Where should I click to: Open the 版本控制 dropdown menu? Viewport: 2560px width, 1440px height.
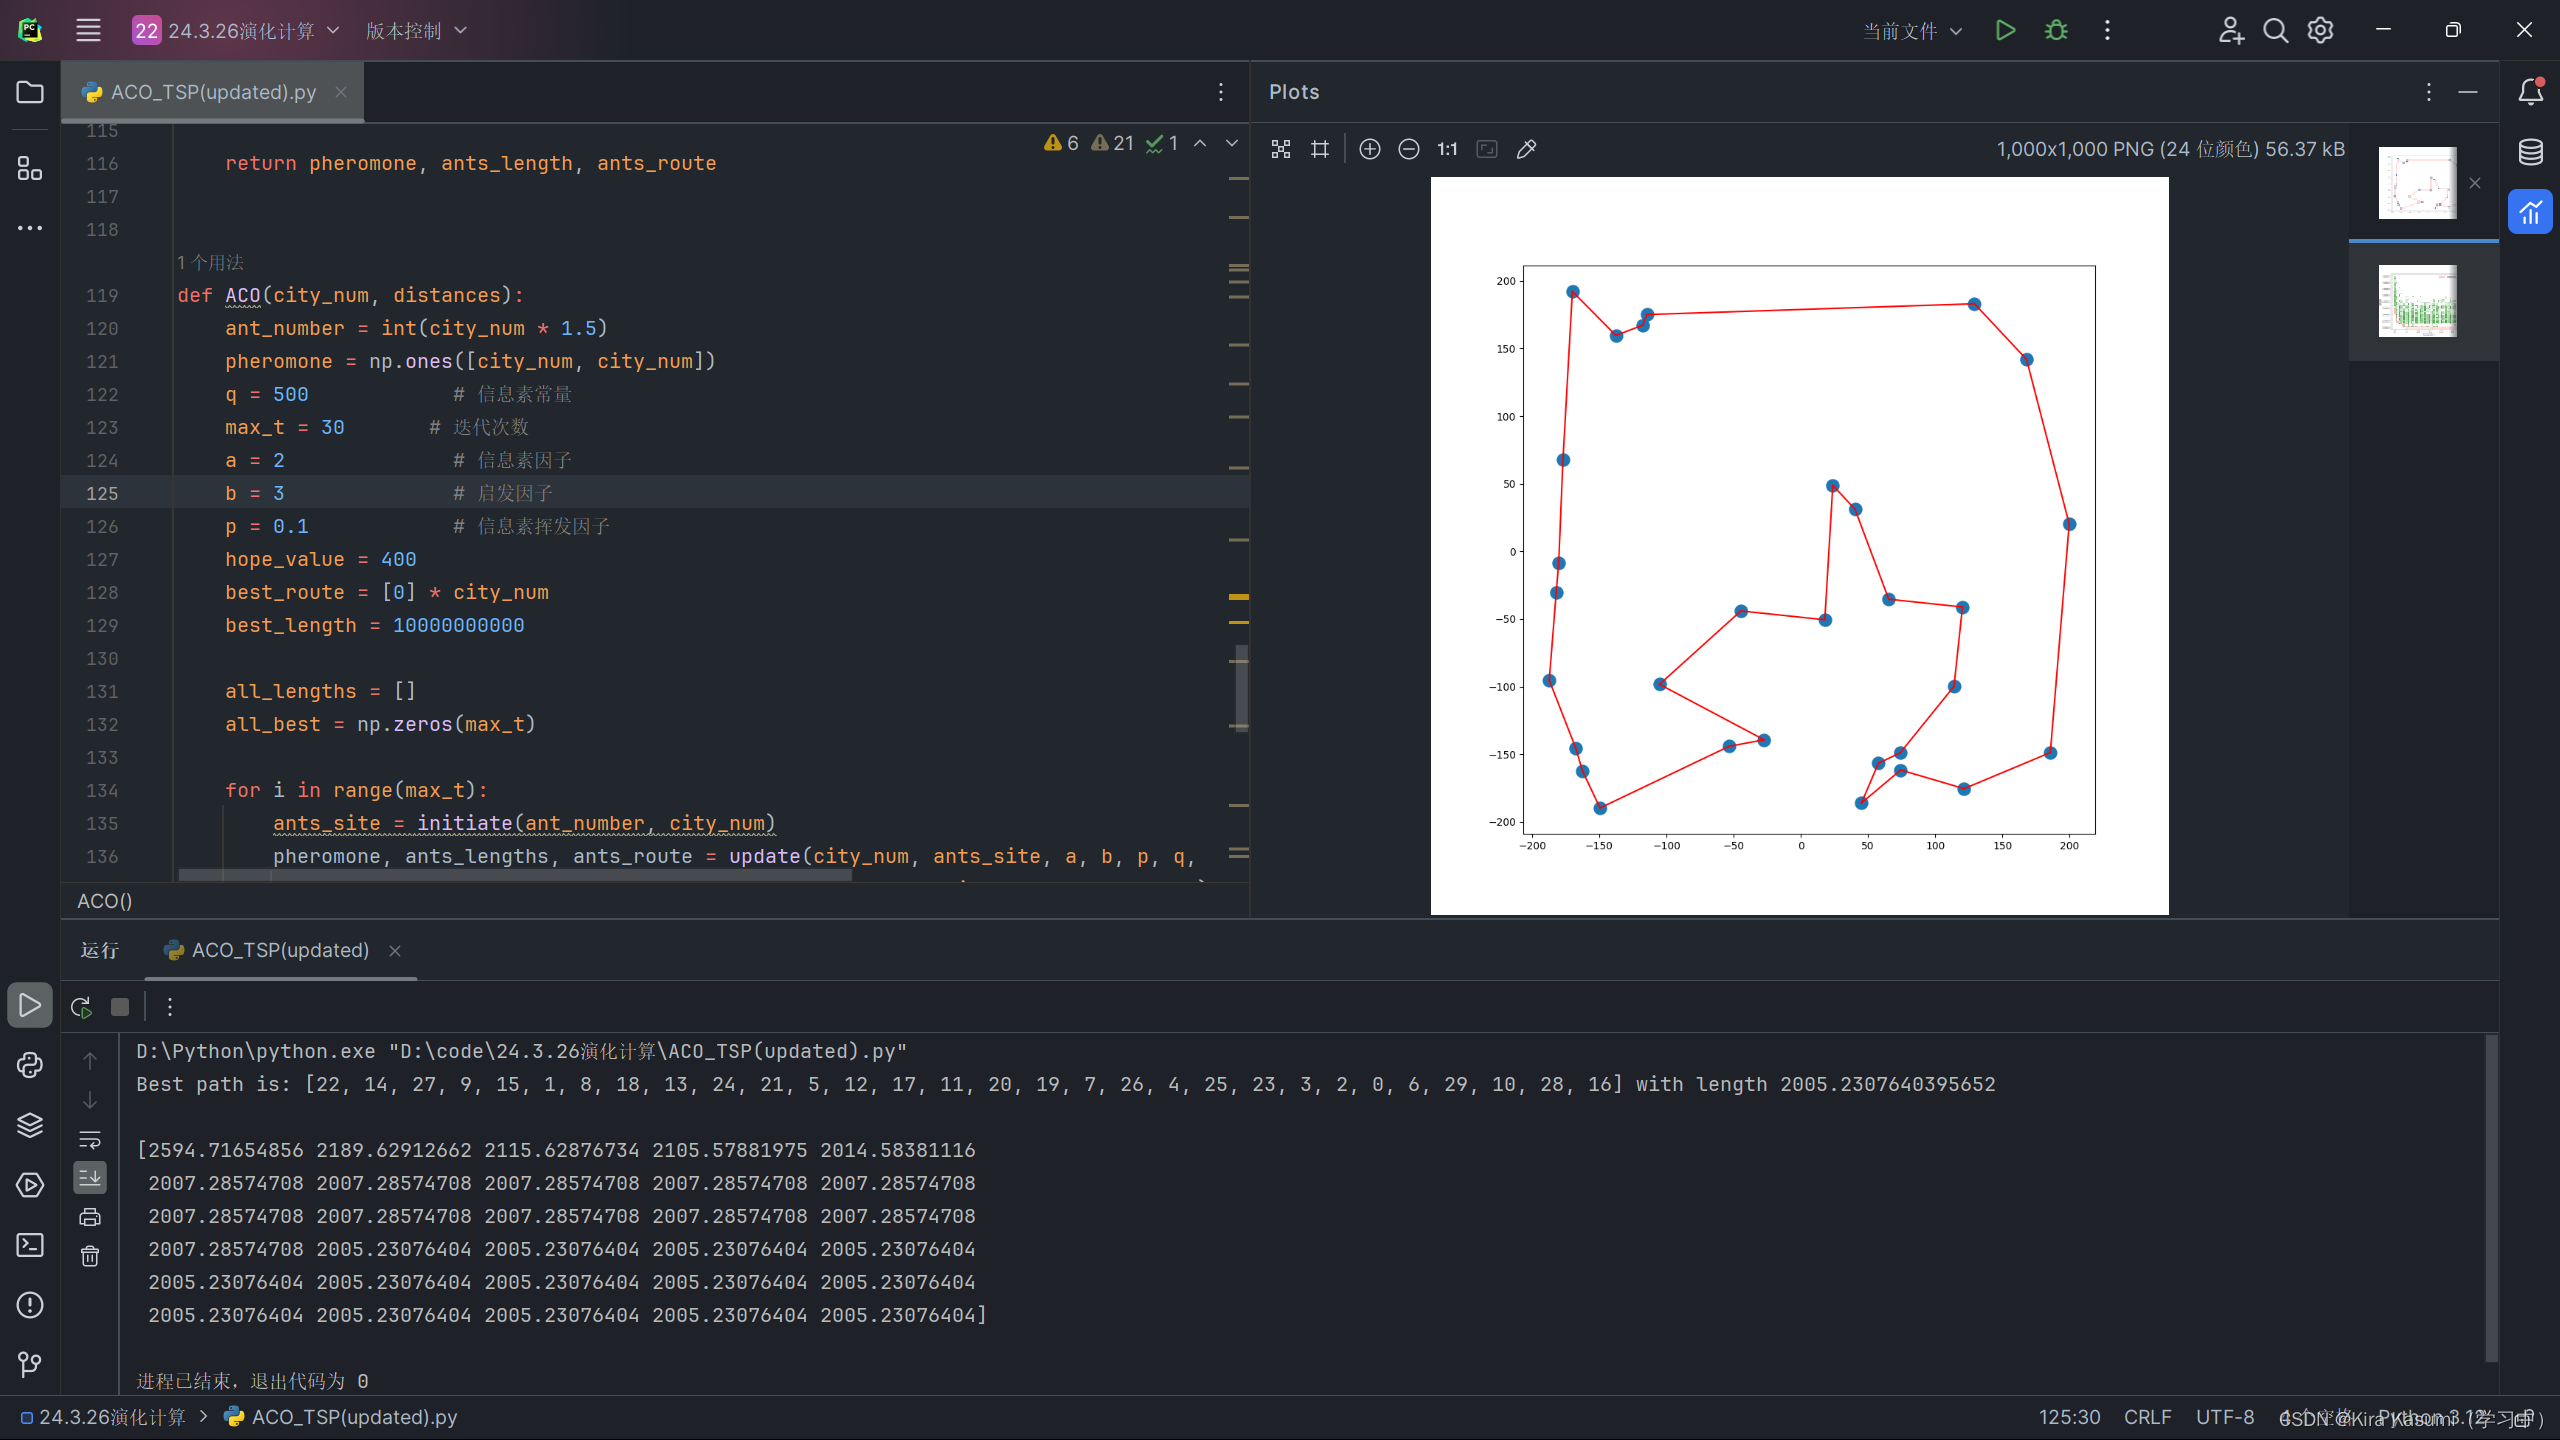(416, 30)
